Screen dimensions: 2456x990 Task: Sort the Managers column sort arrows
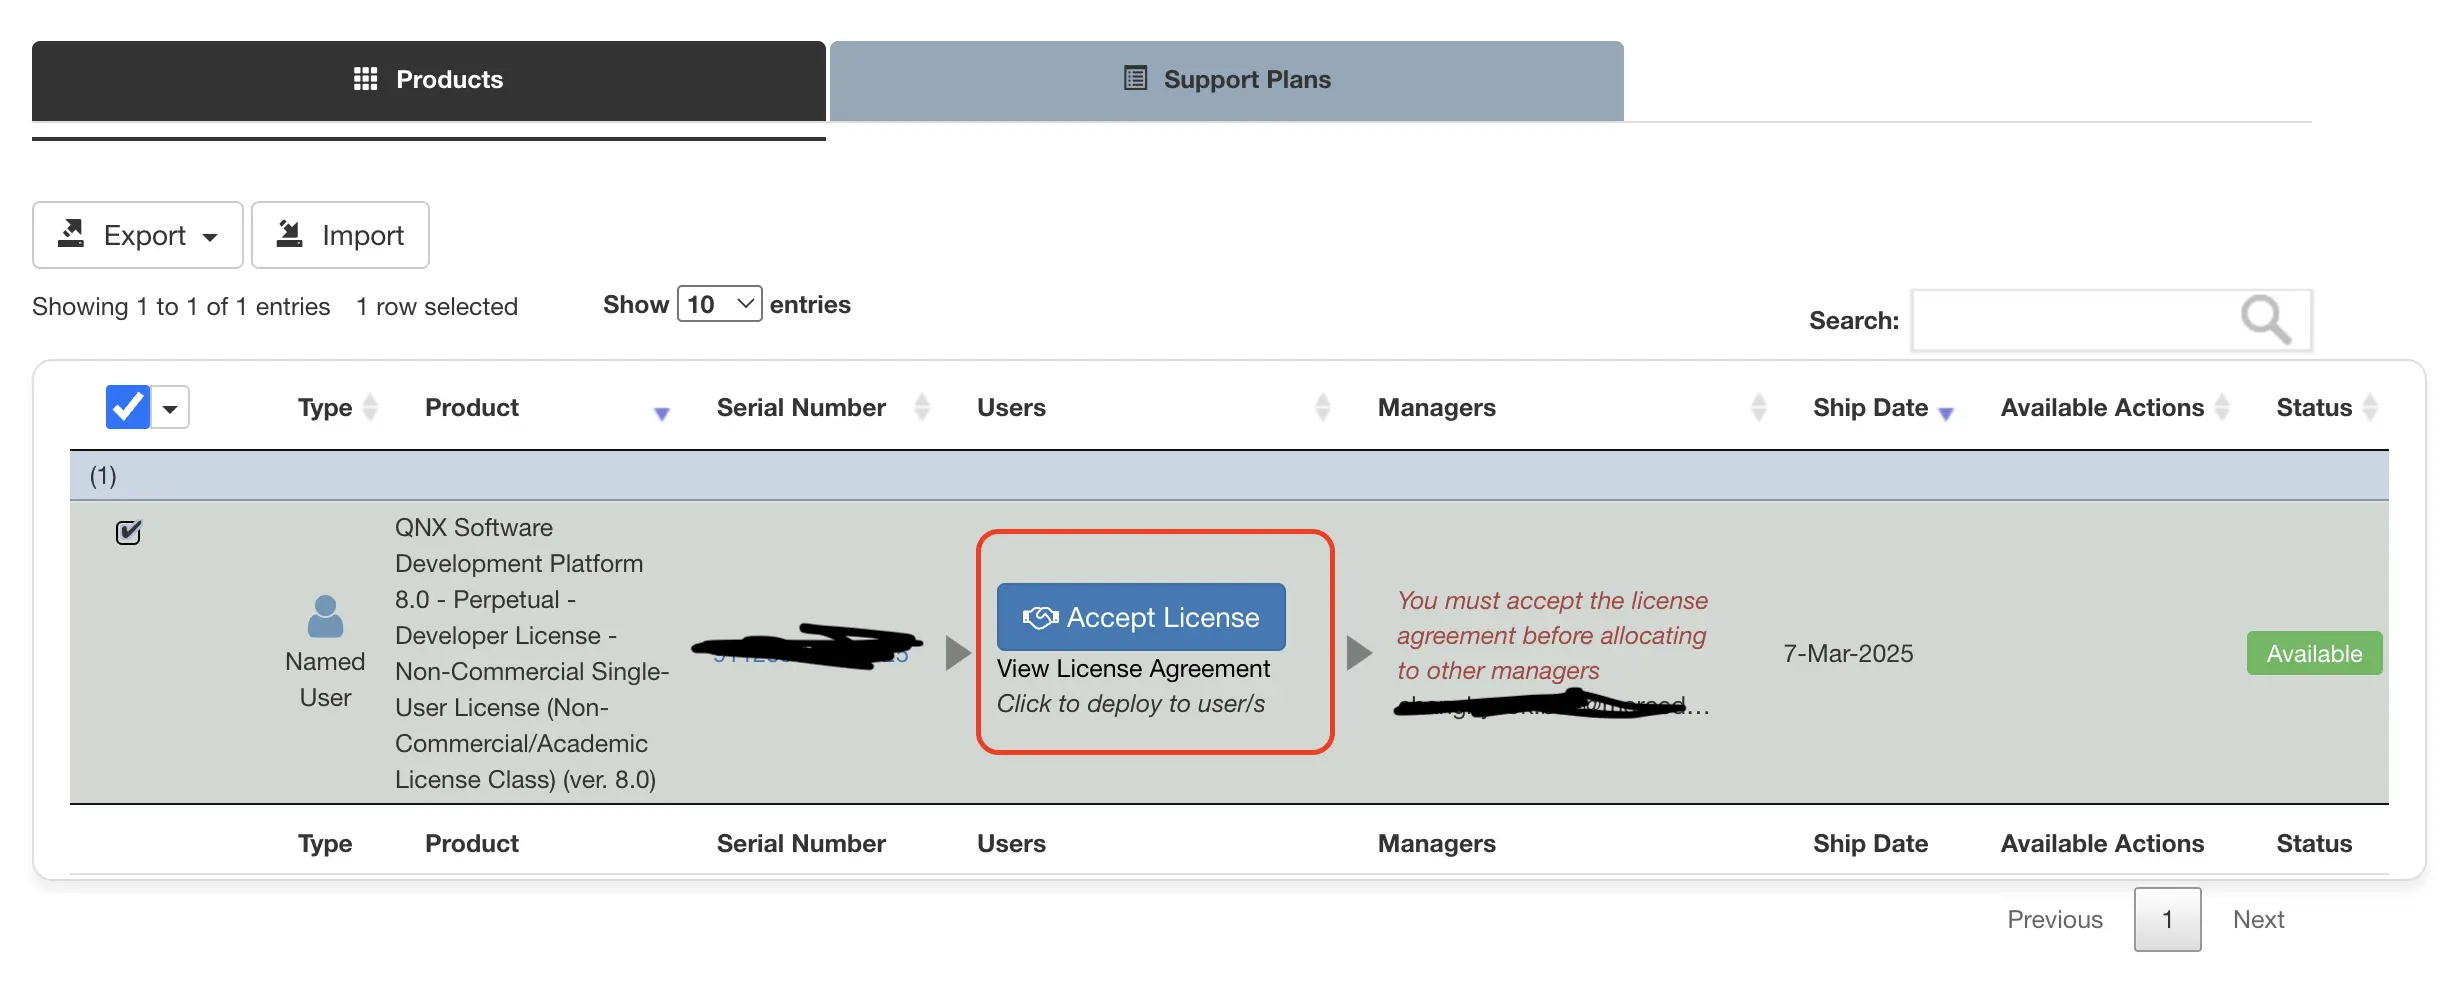pos(1759,407)
